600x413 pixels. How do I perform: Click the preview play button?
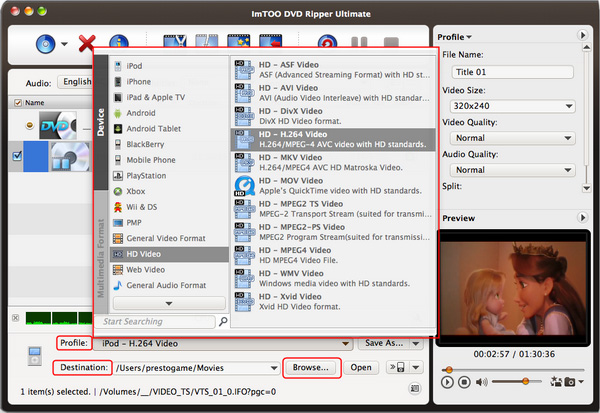(447, 382)
